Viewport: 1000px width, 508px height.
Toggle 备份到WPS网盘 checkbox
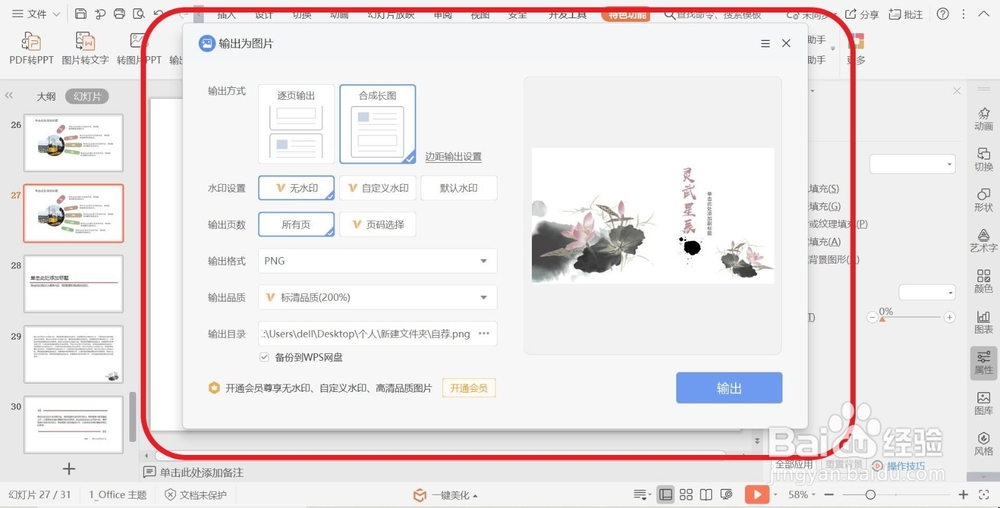[x=264, y=357]
